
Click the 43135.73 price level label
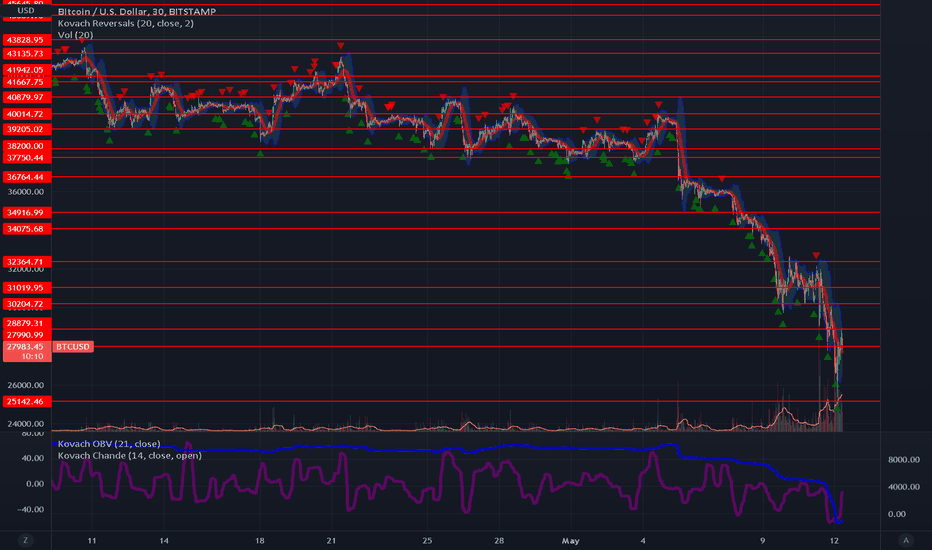pos(27,54)
